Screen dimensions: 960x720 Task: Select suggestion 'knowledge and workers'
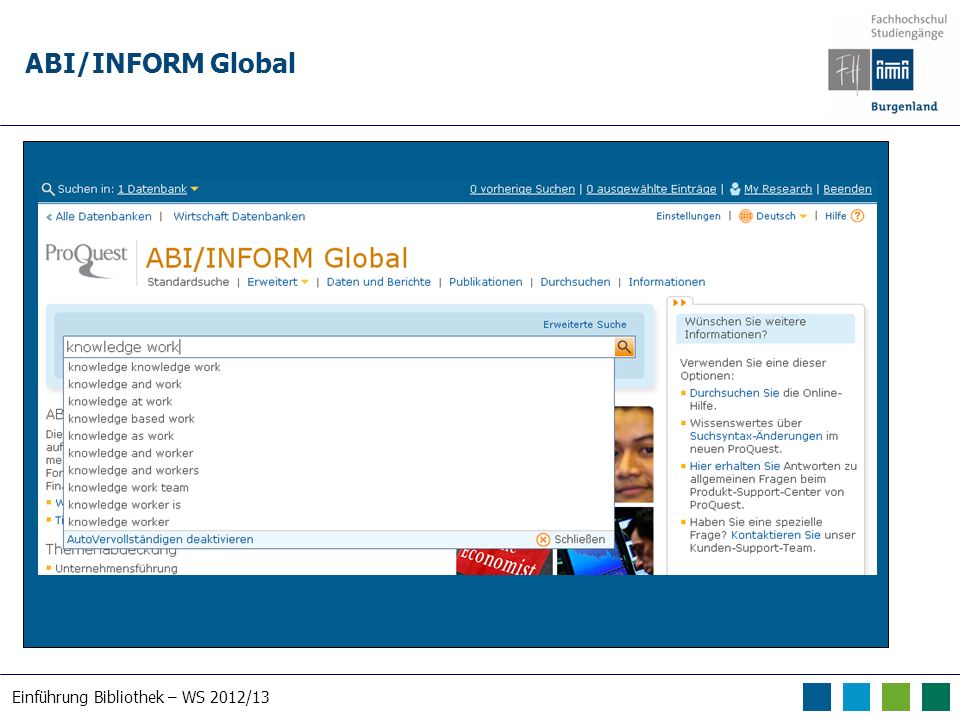click(339, 470)
